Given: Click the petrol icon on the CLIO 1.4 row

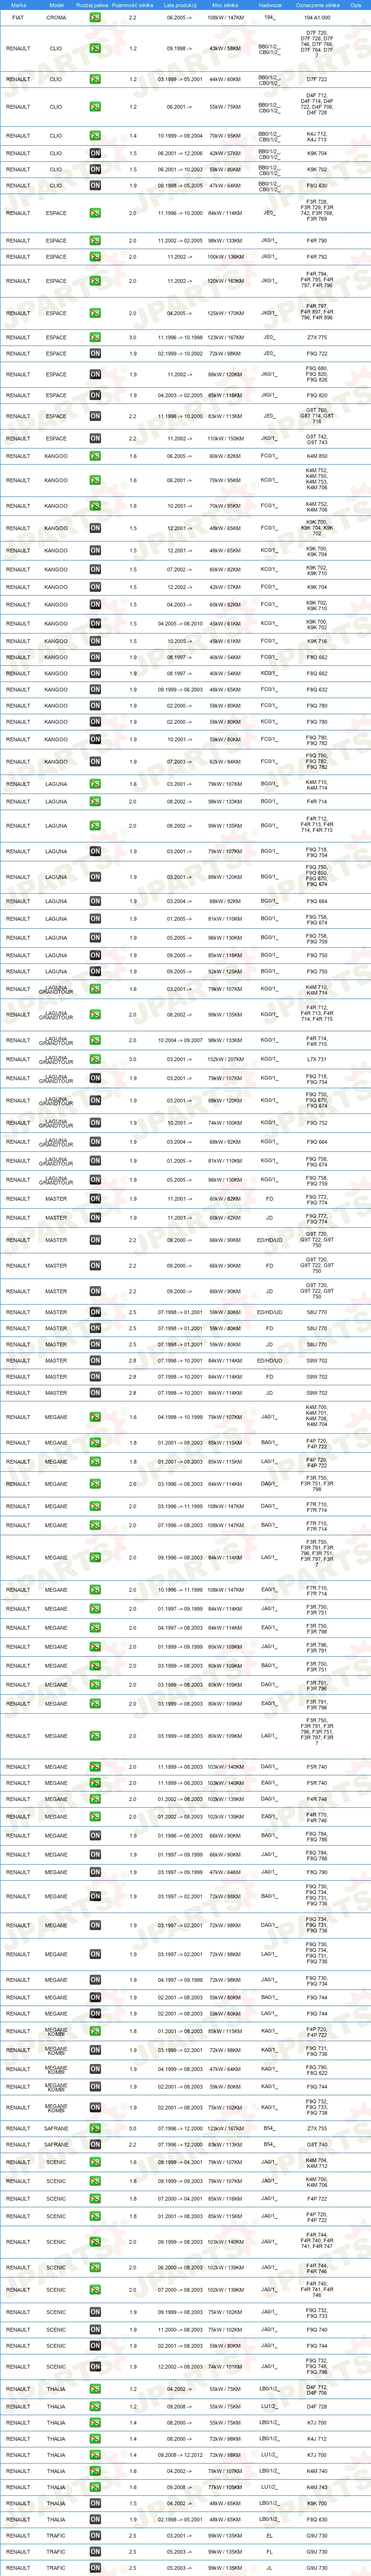Looking at the screenshot, I should 95,136.
